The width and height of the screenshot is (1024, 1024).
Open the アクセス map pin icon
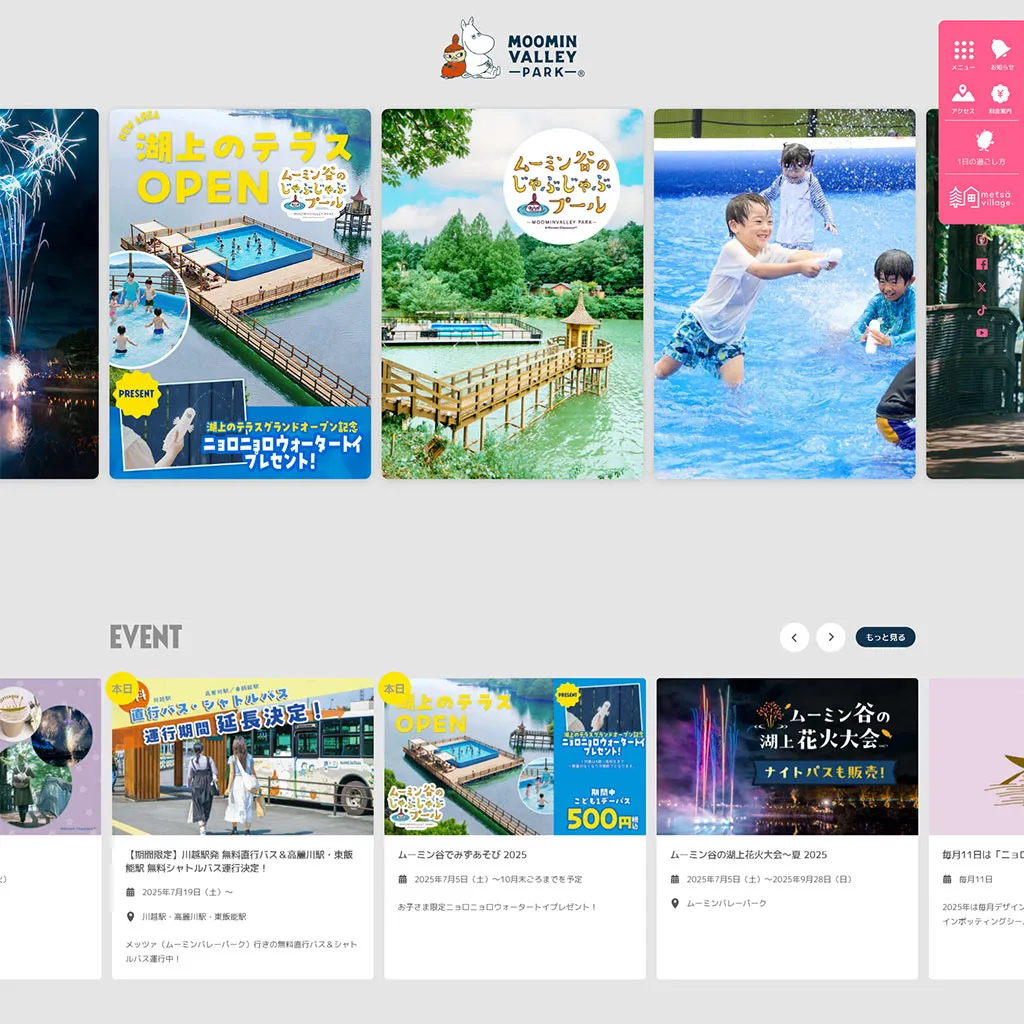(x=963, y=98)
